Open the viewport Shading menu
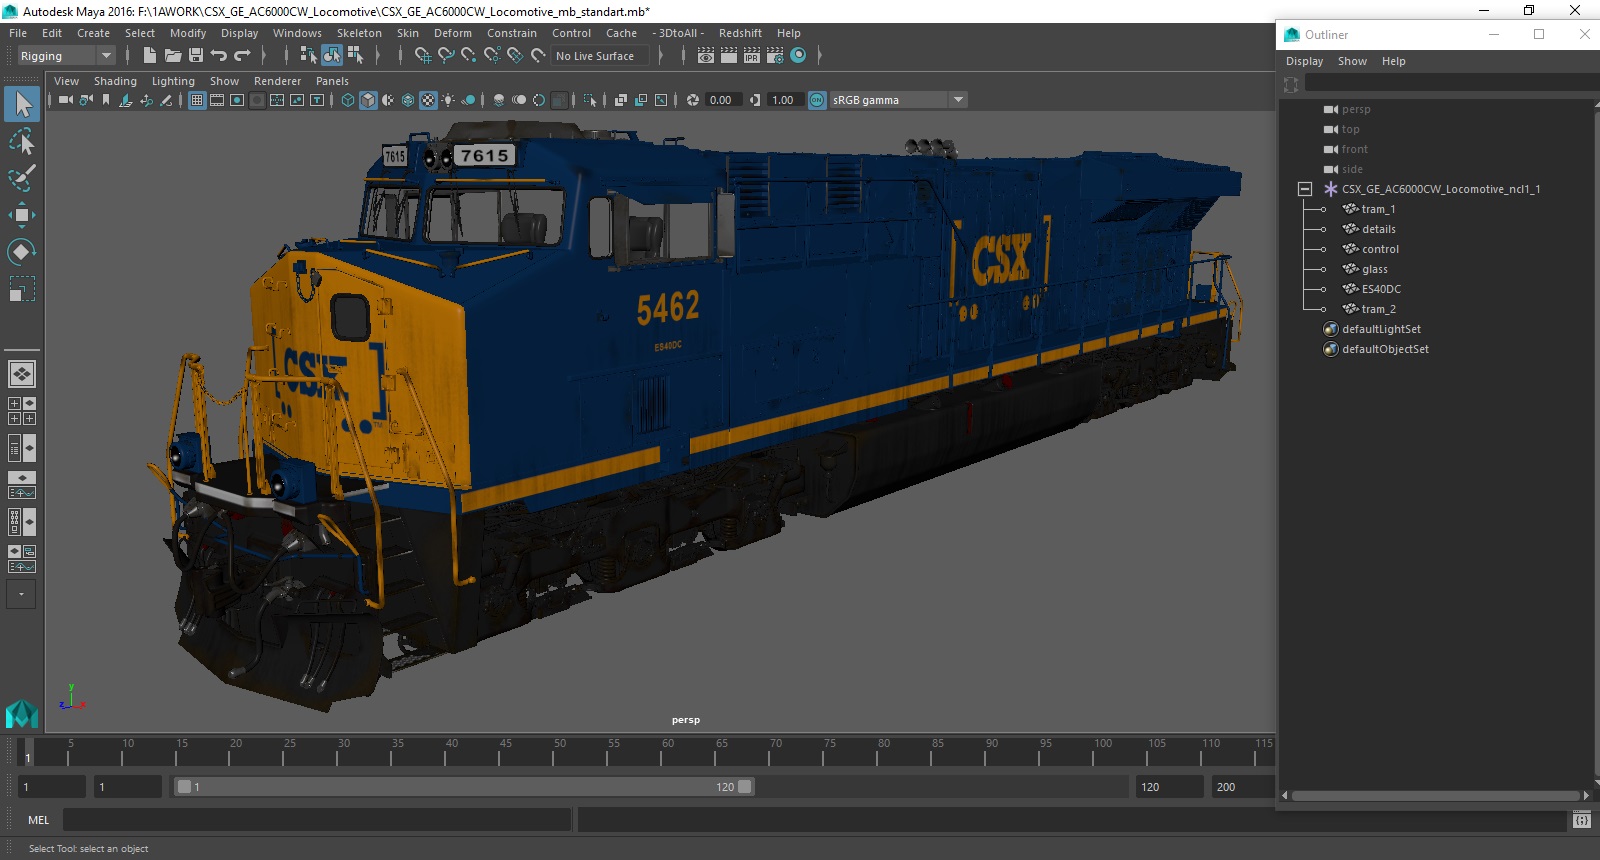1600x860 pixels. click(x=115, y=81)
